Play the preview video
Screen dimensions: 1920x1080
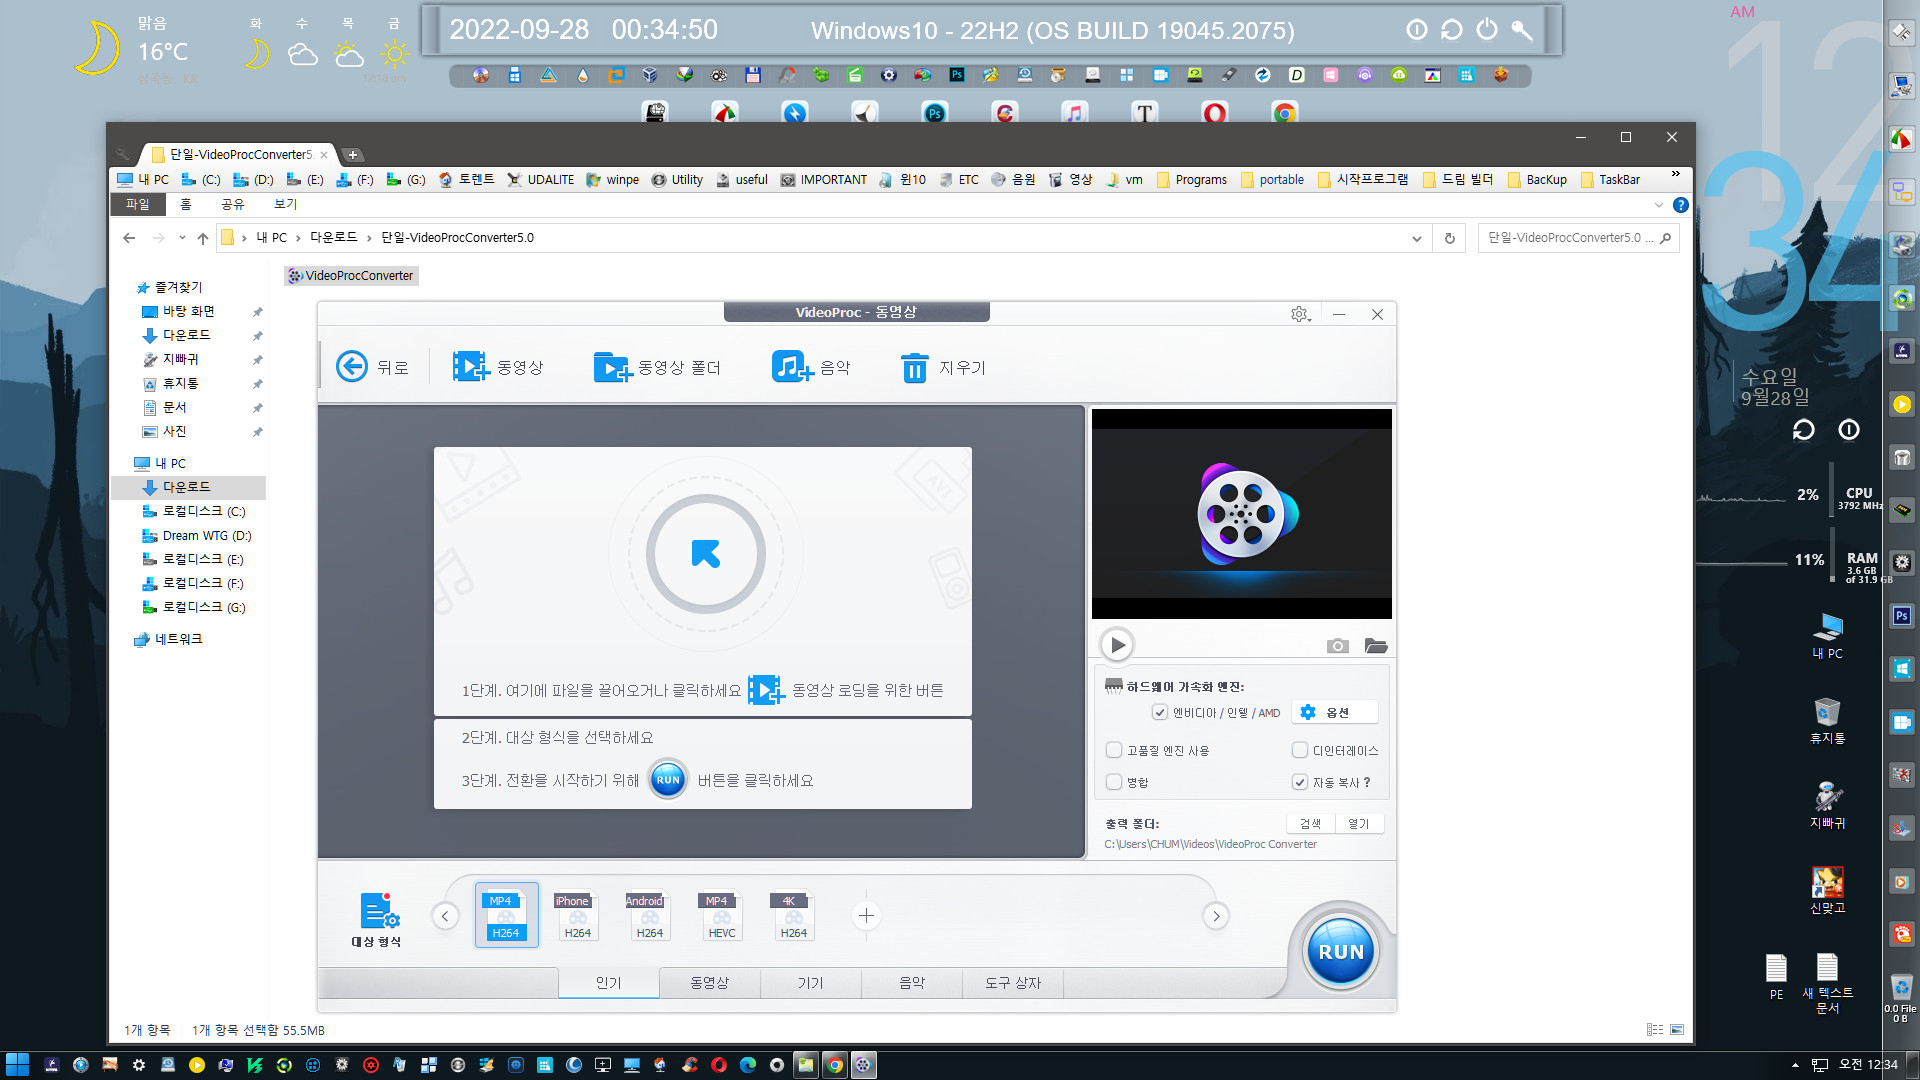pos(1117,645)
